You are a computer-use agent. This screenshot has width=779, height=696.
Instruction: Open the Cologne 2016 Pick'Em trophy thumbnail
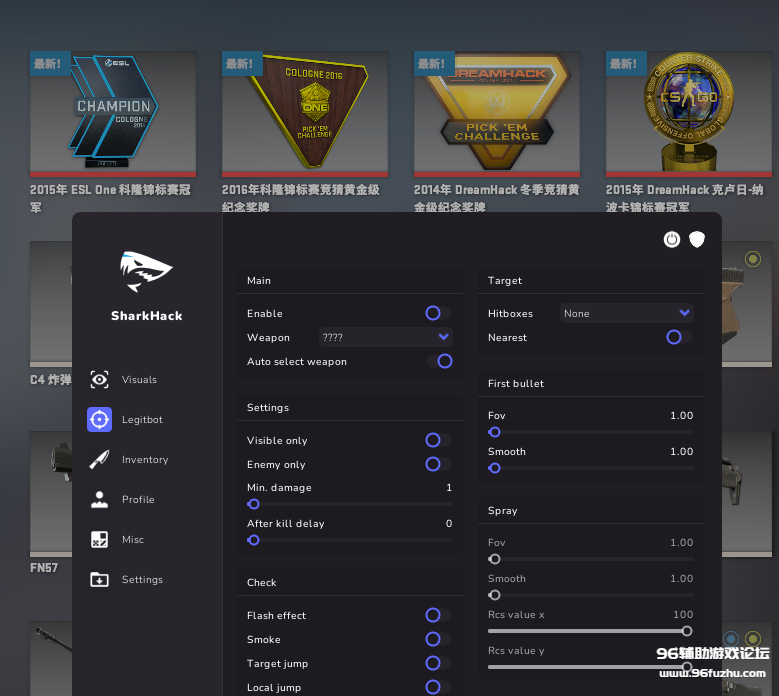coord(304,113)
